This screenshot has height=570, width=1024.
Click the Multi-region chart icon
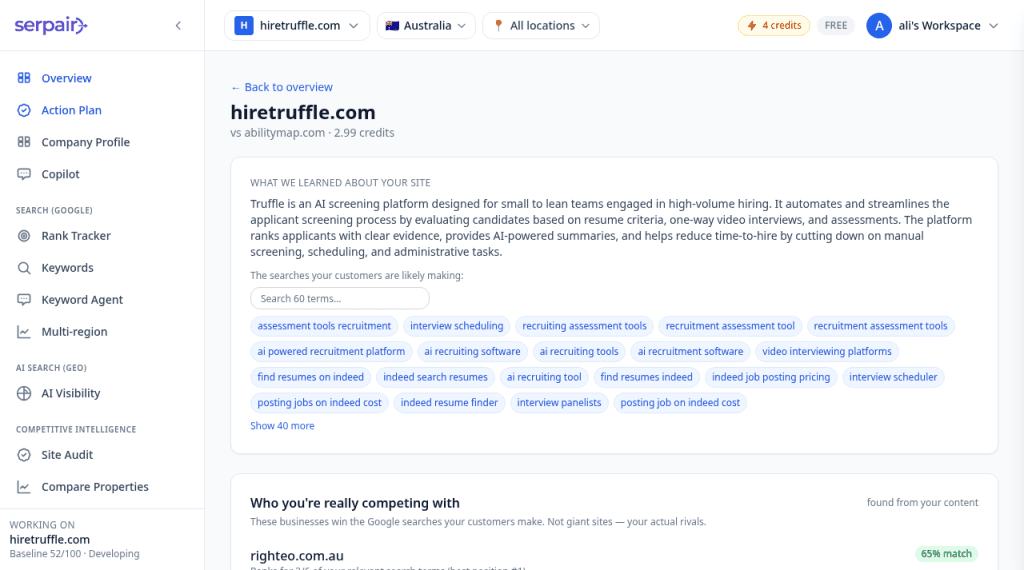24,332
